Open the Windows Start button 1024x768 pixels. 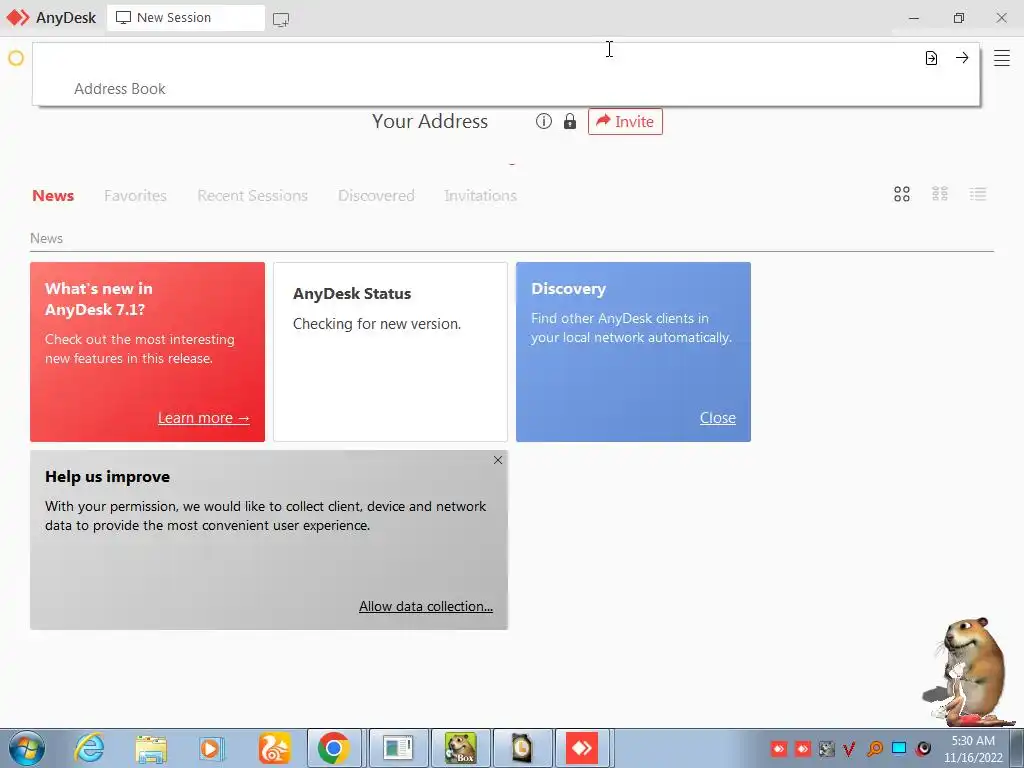pos(26,748)
